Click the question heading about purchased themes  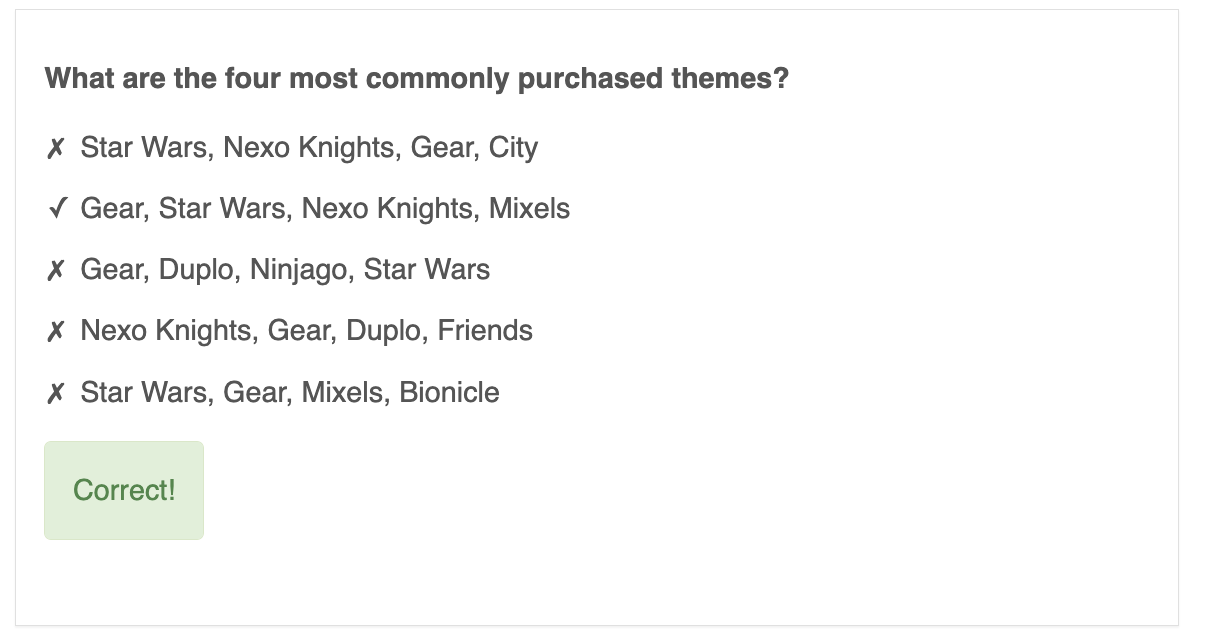pos(417,78)
